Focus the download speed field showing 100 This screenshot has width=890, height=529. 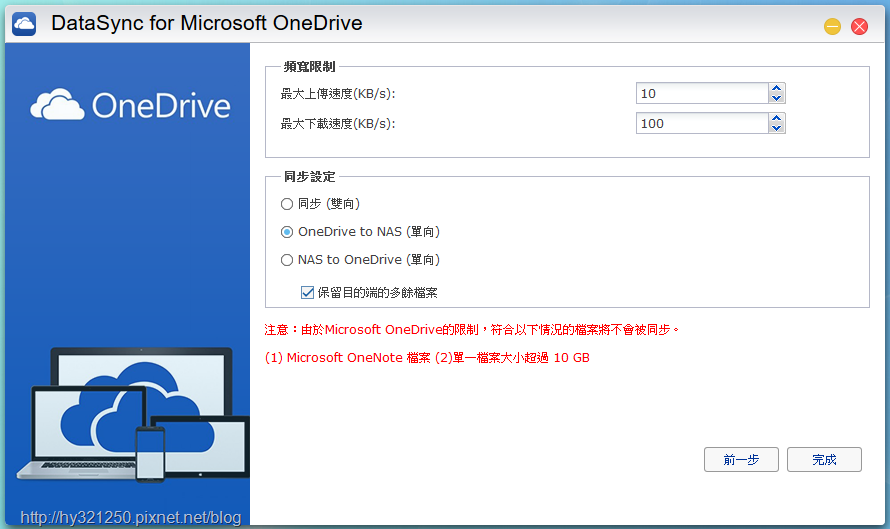tap(702, 123)
